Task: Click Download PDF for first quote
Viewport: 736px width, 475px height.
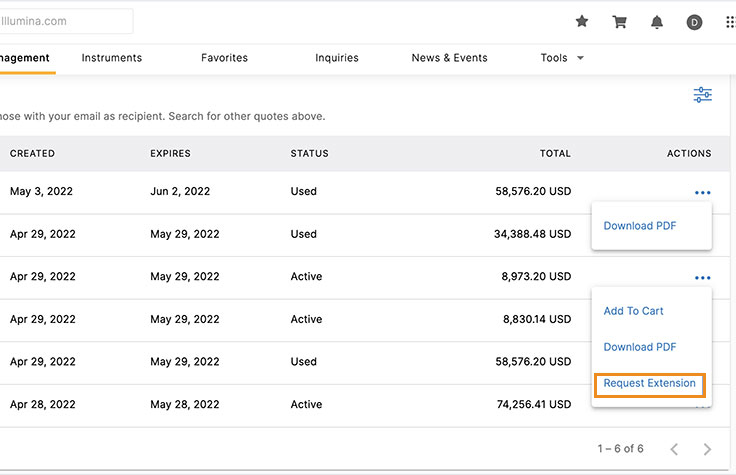Action: (640, 226)
